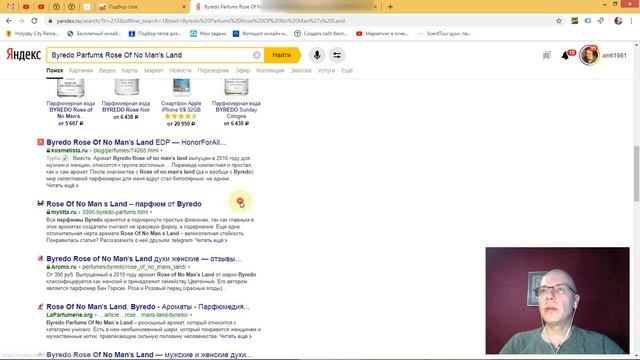Open Byredo Rose Of No Man's Land EDP result
The width and height of the screenshot is (640, 360).
point(136,142)
